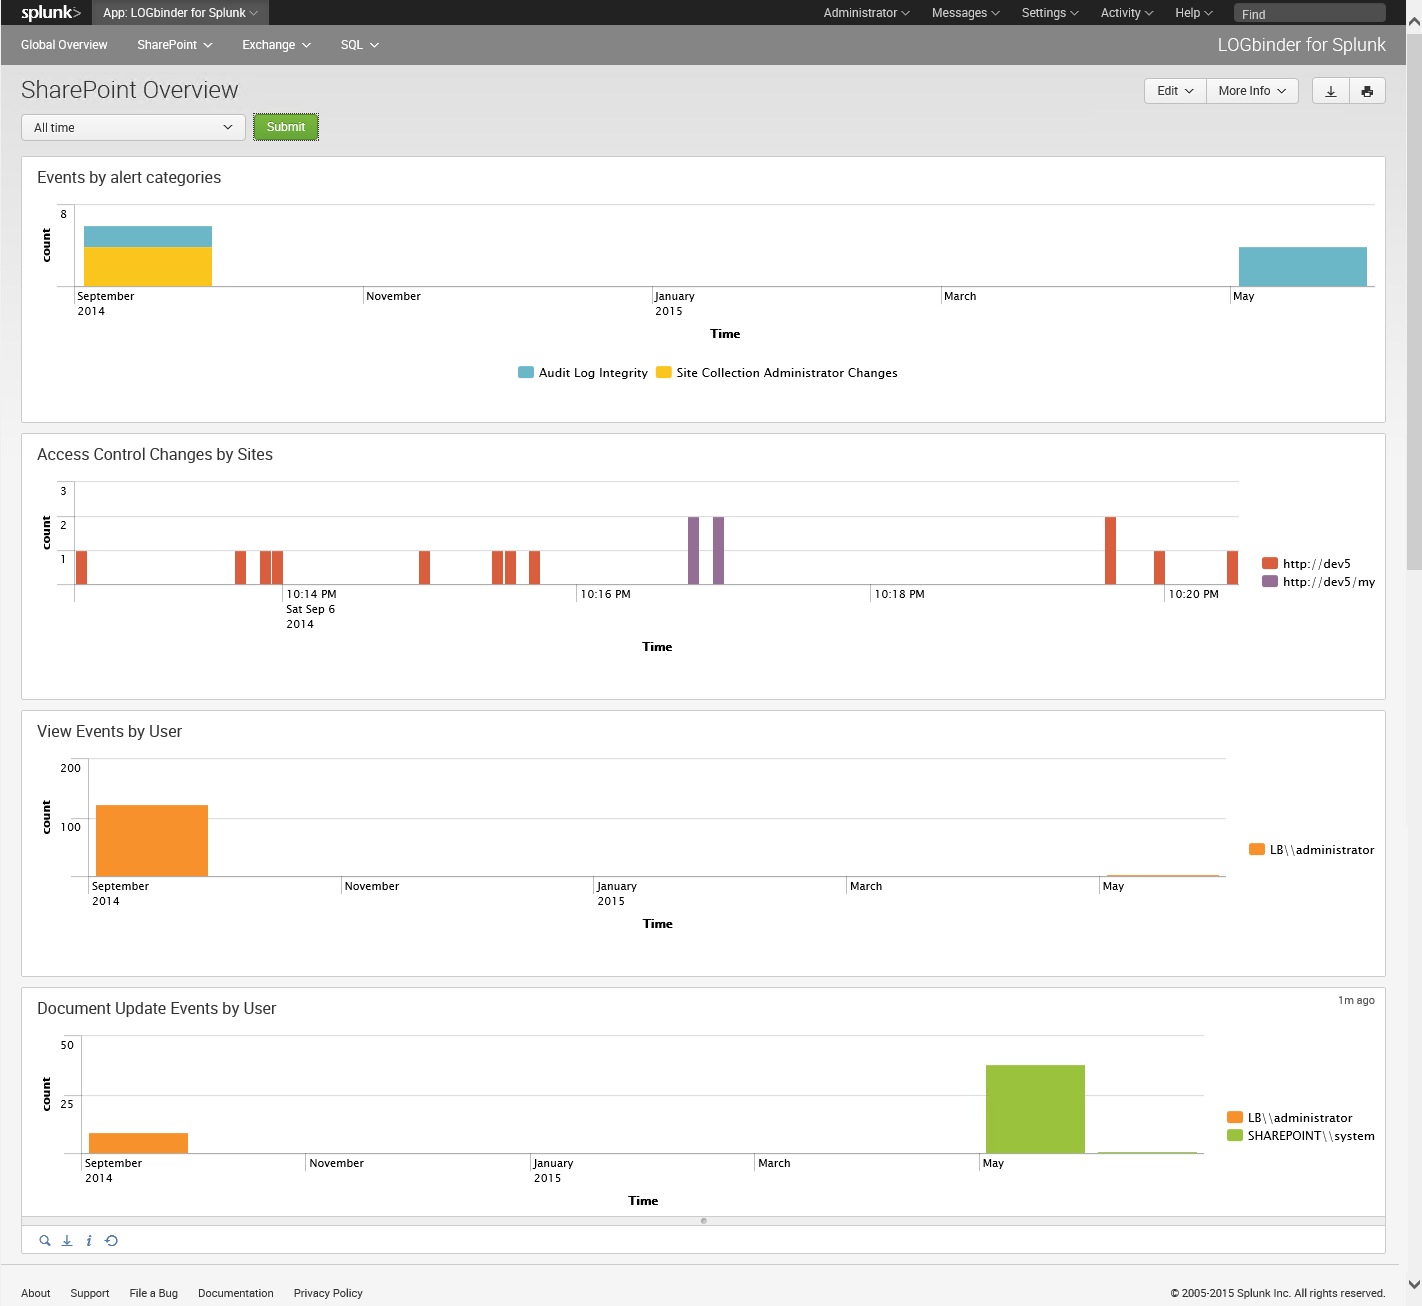Click the green Submit button
This screenshot has width=1422, height=1306.
coord(286,127)
